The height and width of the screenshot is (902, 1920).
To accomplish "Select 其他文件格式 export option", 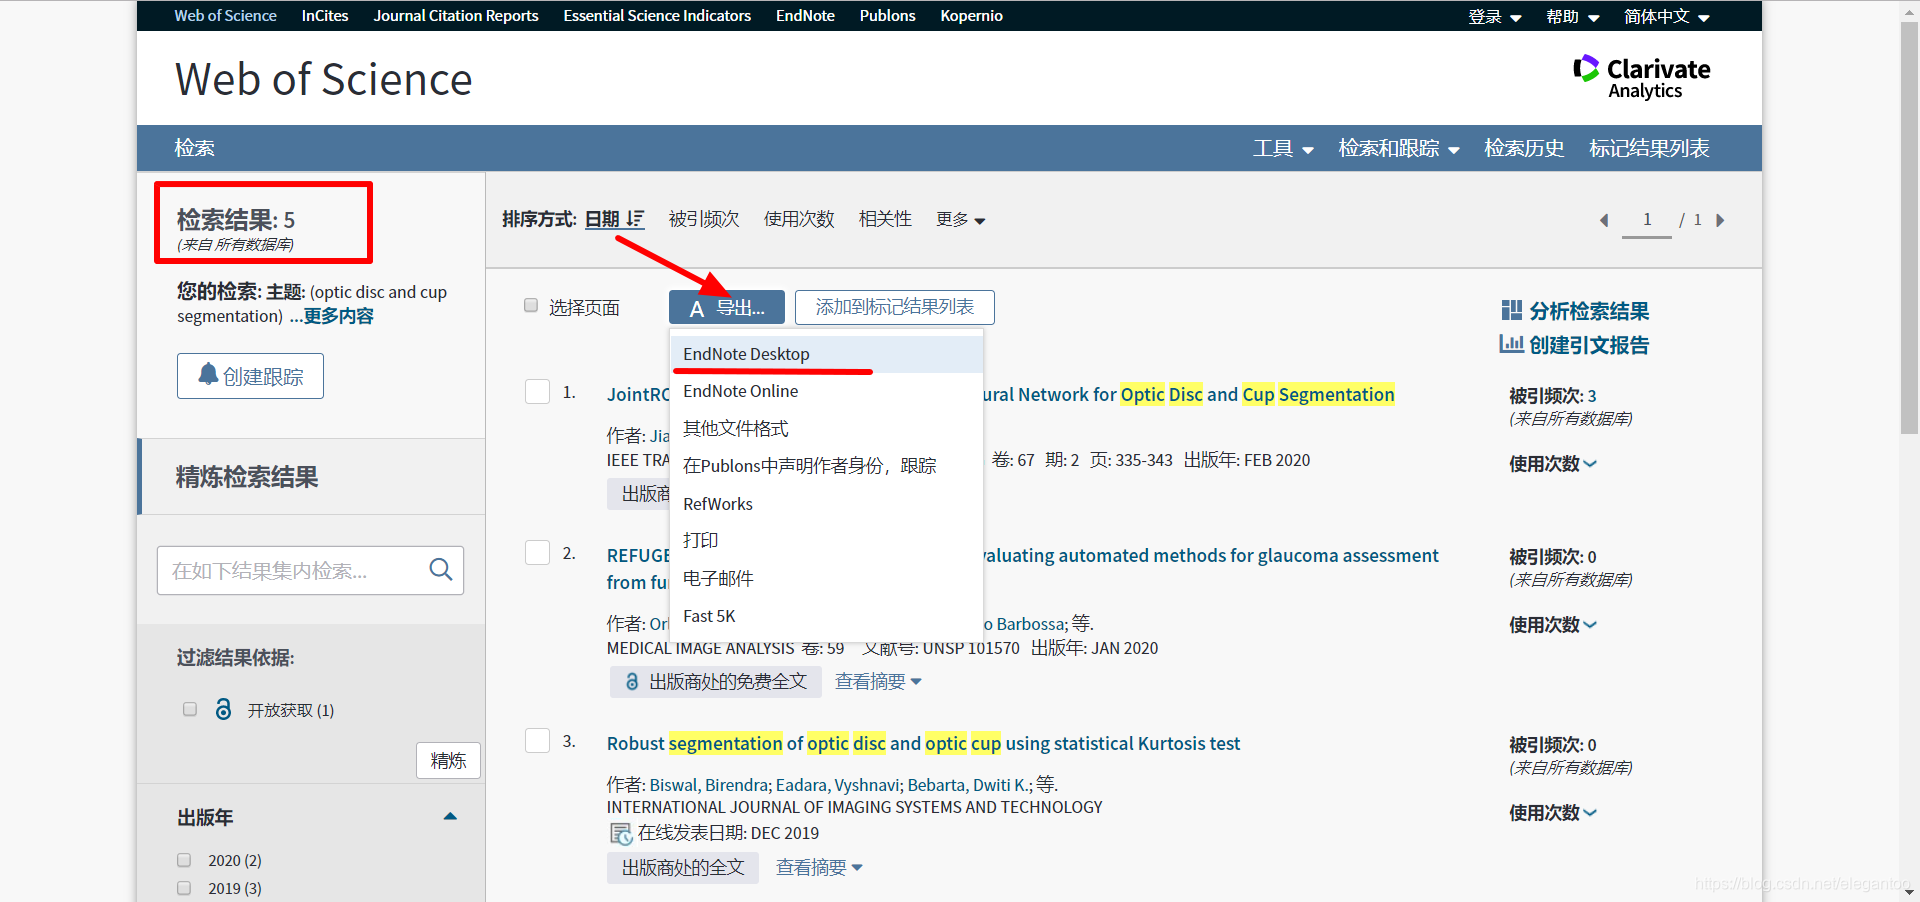I will (x=827, y=428).
